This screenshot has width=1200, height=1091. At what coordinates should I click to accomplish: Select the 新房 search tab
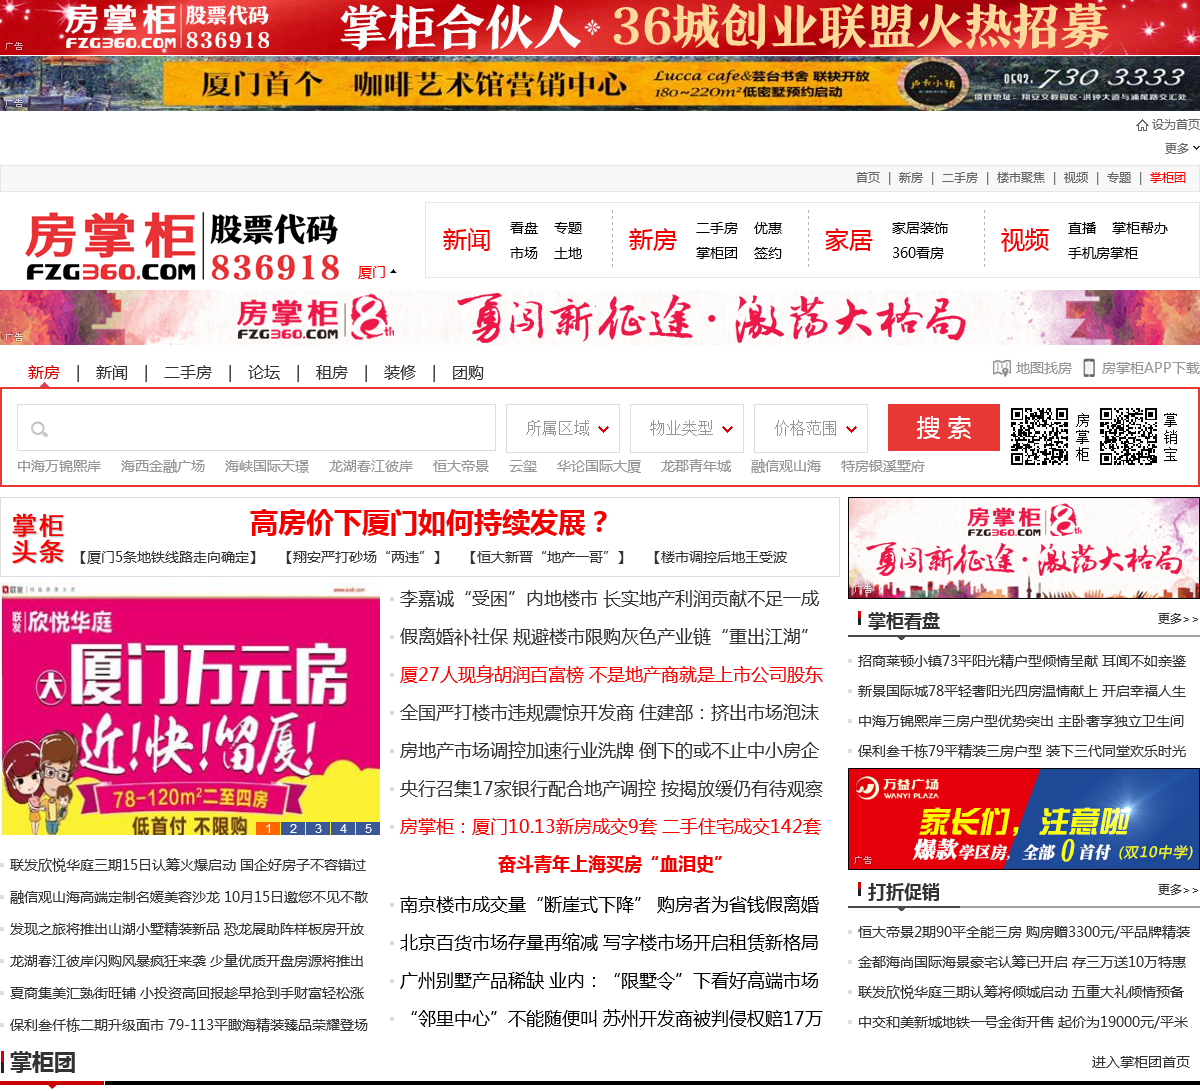44,372
